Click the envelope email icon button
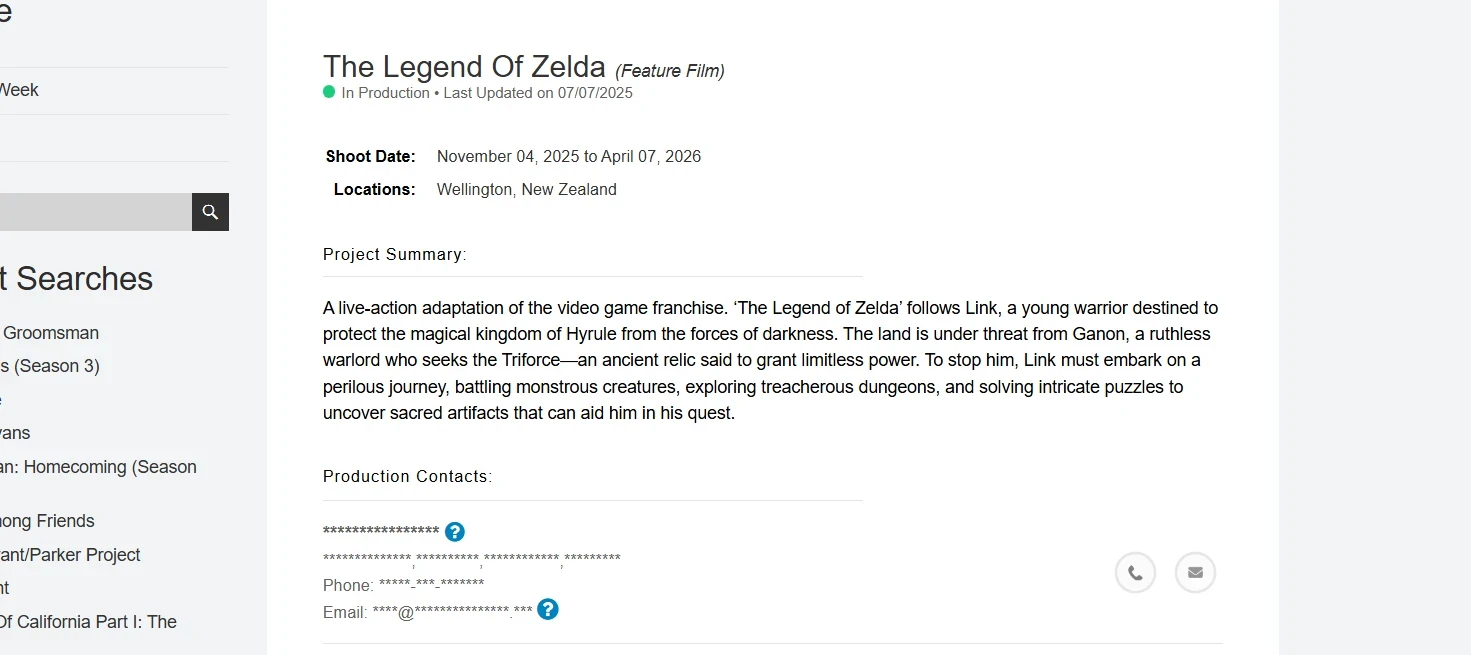 click(x=1195, y=573)
